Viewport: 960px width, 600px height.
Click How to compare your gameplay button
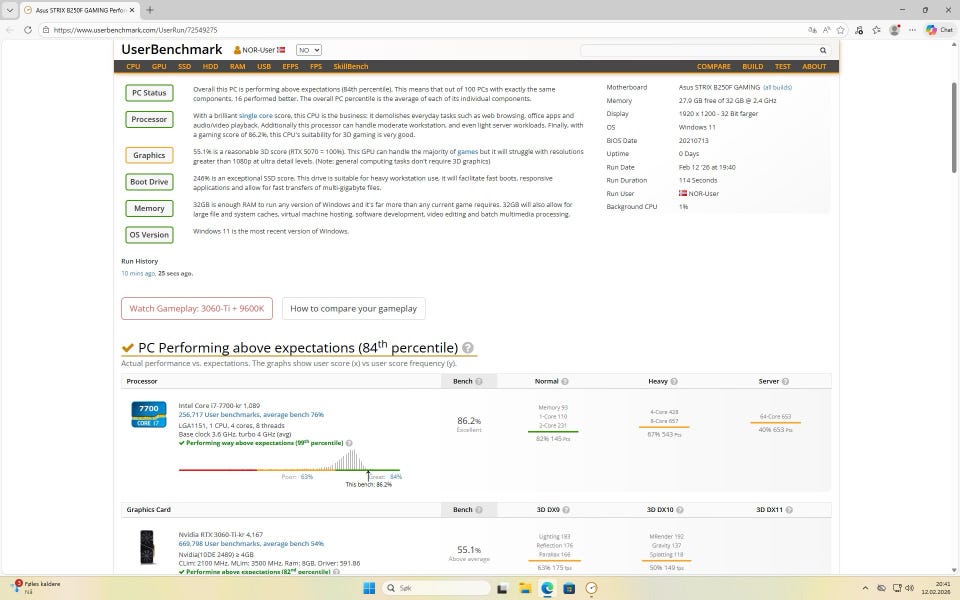point(353,308)
